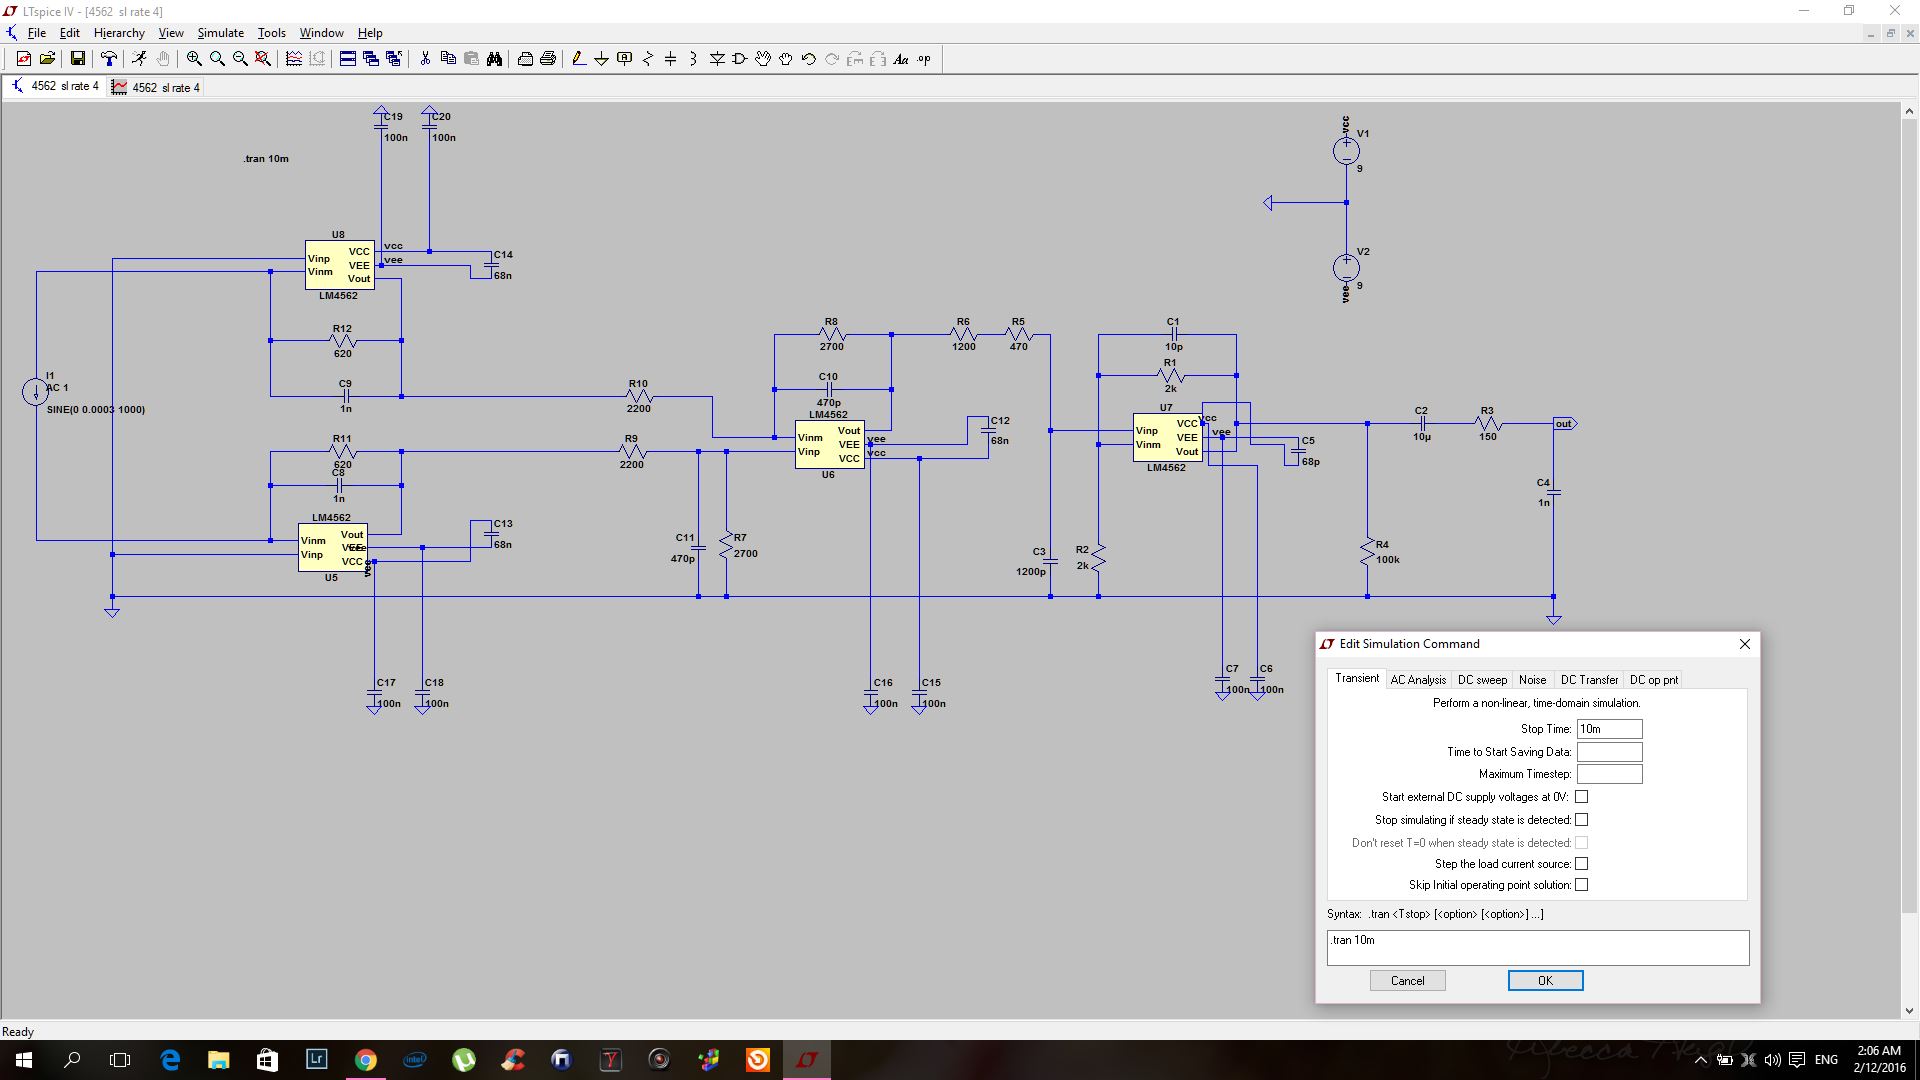Select the Draw Wire pencil tool

(579, 59)
